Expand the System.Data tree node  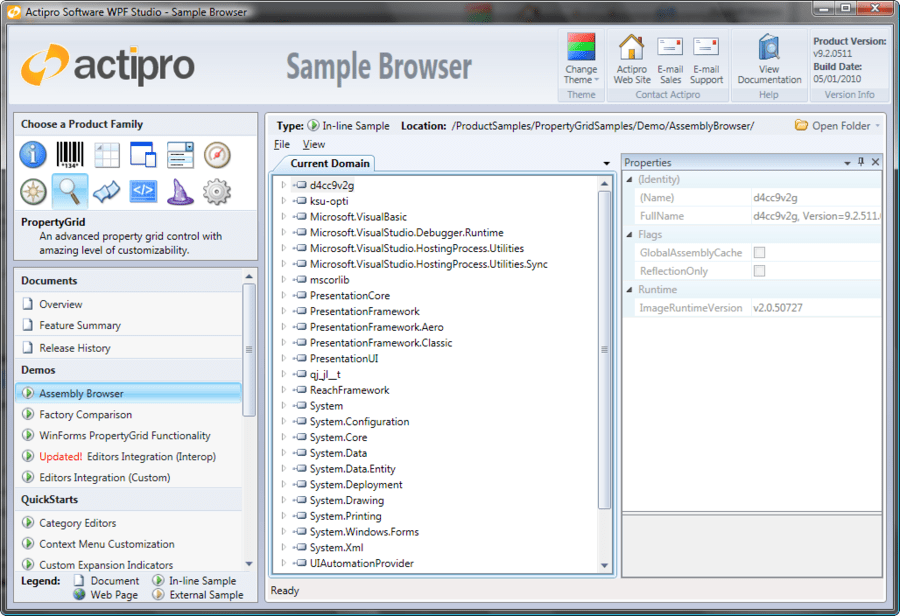(x=285, y=453)
